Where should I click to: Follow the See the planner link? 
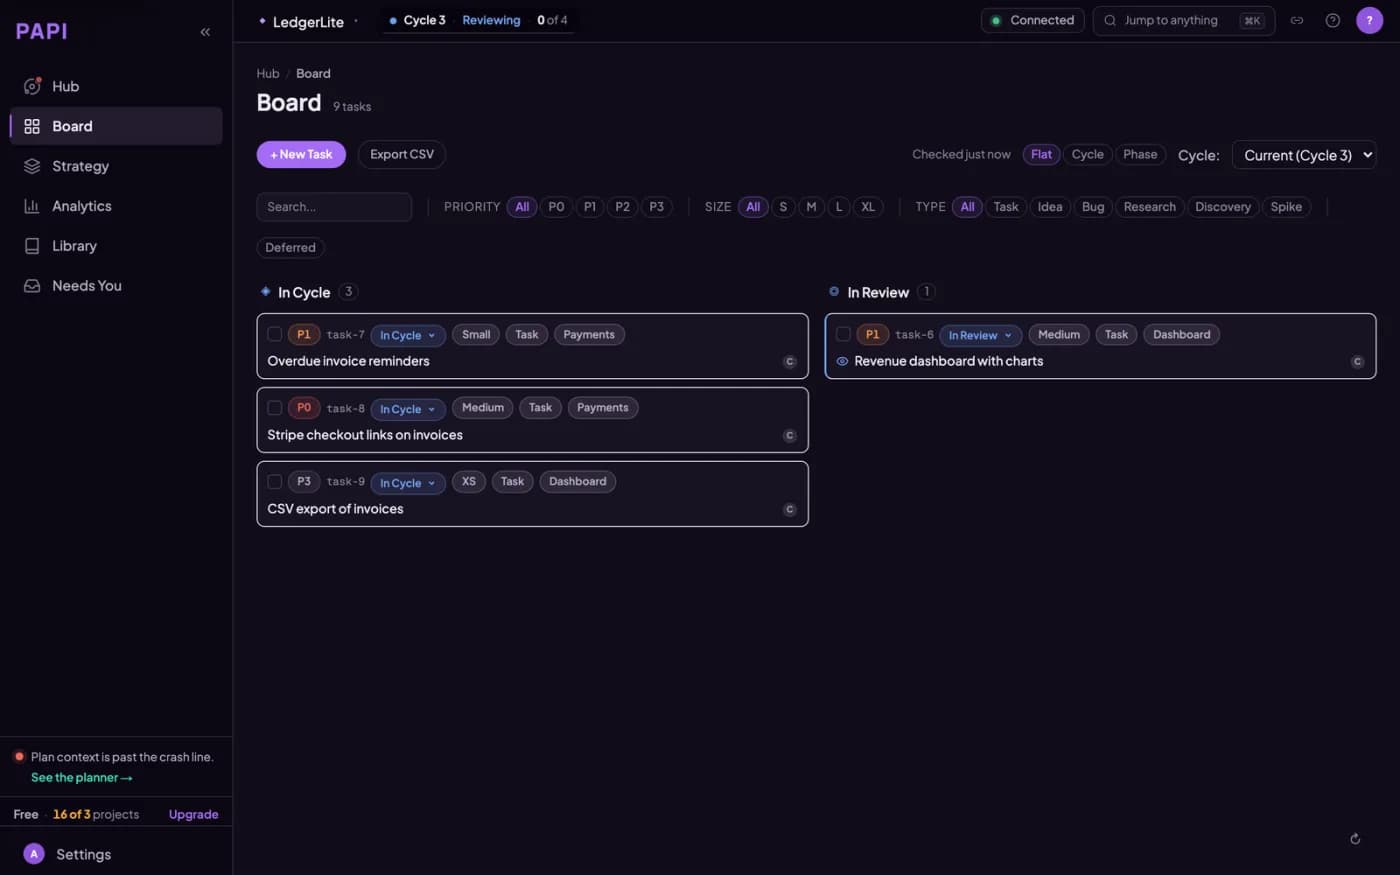click(82, 778)
